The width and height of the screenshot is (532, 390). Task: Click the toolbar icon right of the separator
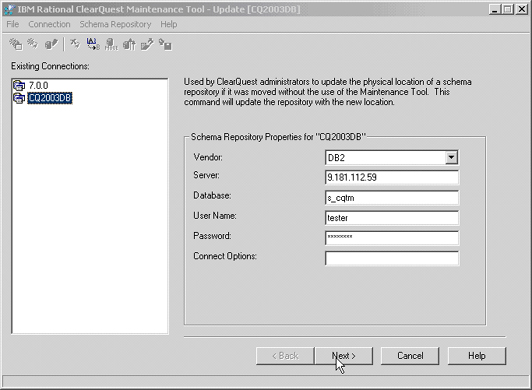75,44
